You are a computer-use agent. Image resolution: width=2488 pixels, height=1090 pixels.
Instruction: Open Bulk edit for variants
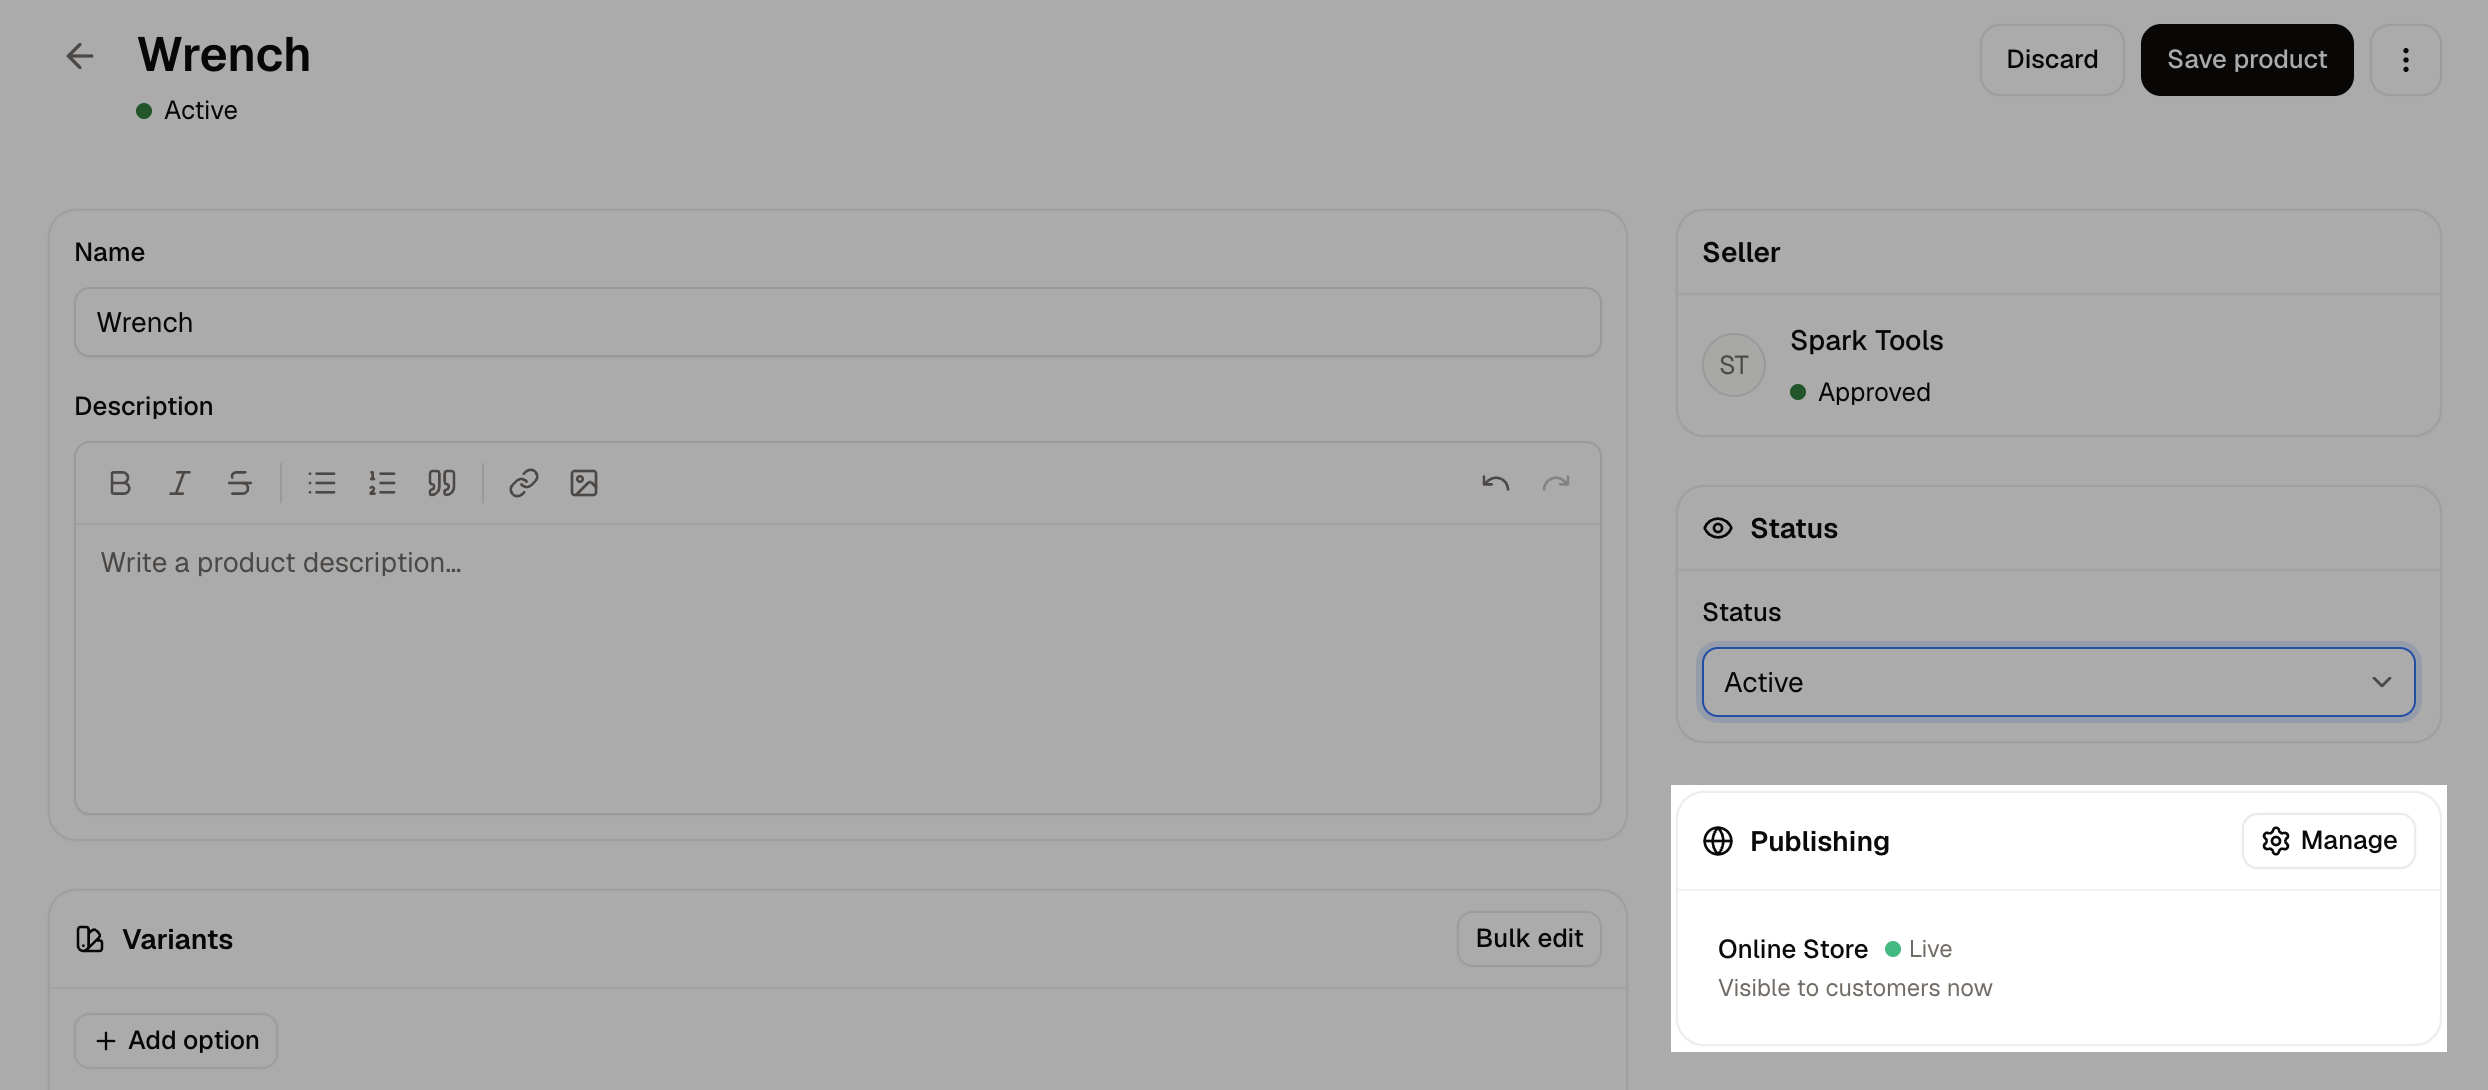coord(1529,939)
